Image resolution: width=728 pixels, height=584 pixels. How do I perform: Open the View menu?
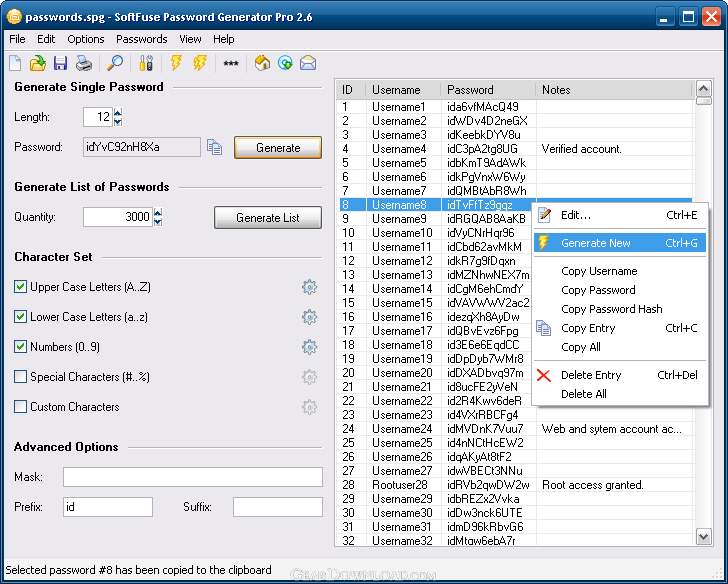pos(190,39)
